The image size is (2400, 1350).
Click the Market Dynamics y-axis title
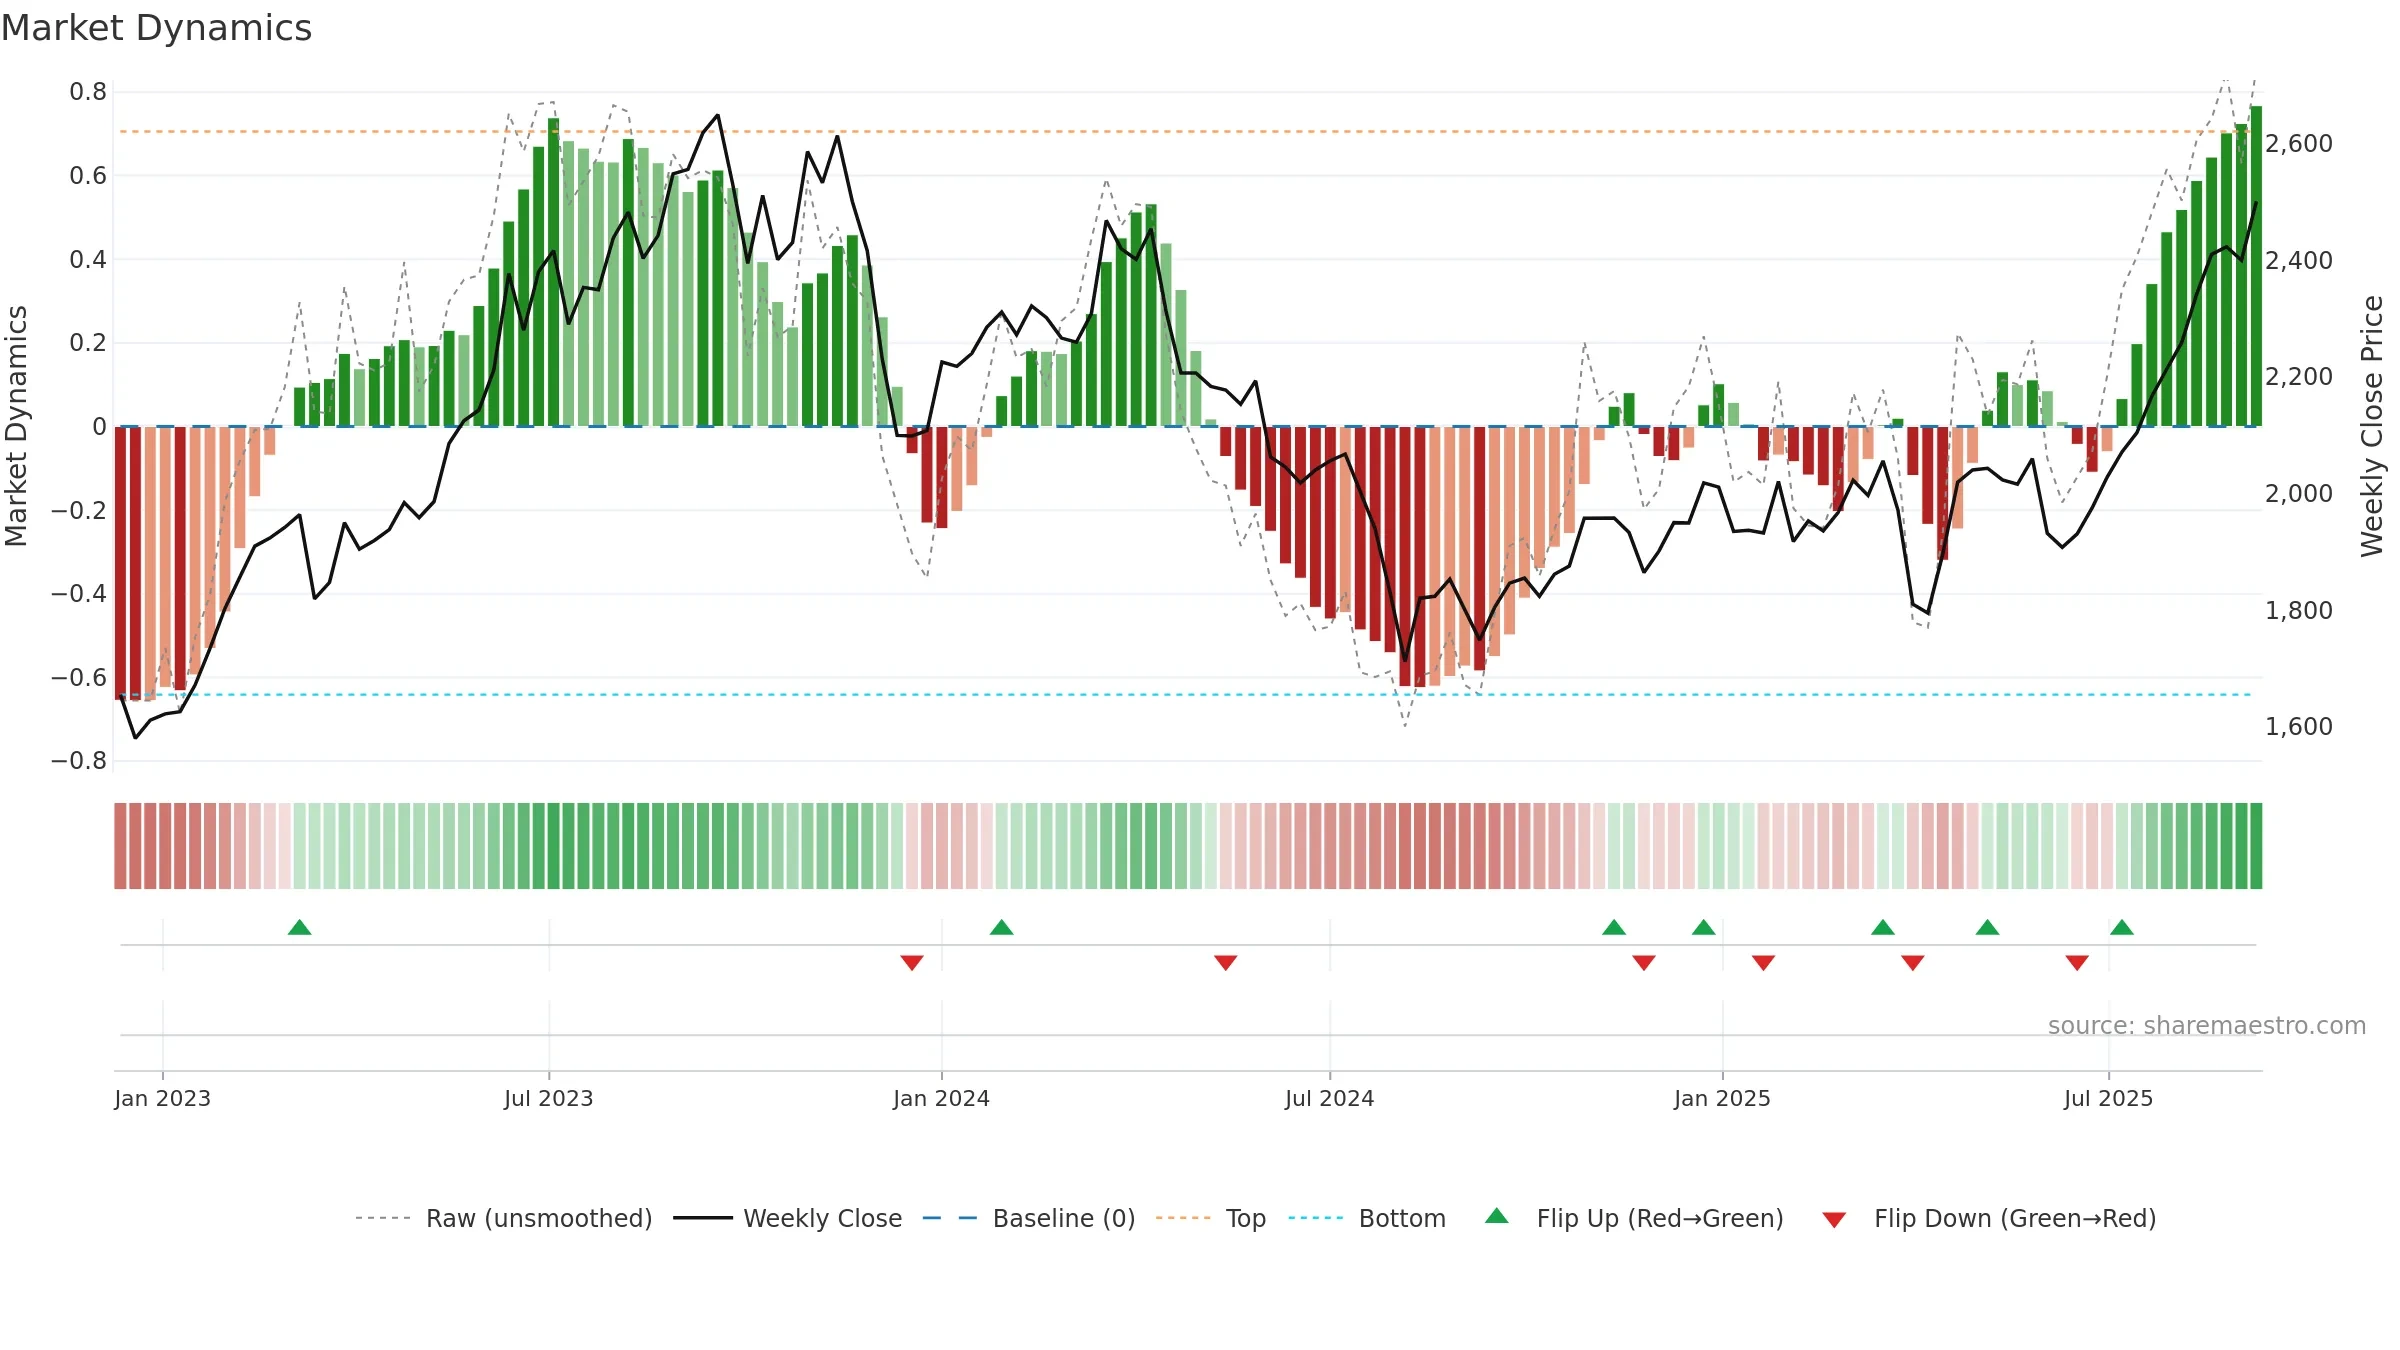pos(16,426)
